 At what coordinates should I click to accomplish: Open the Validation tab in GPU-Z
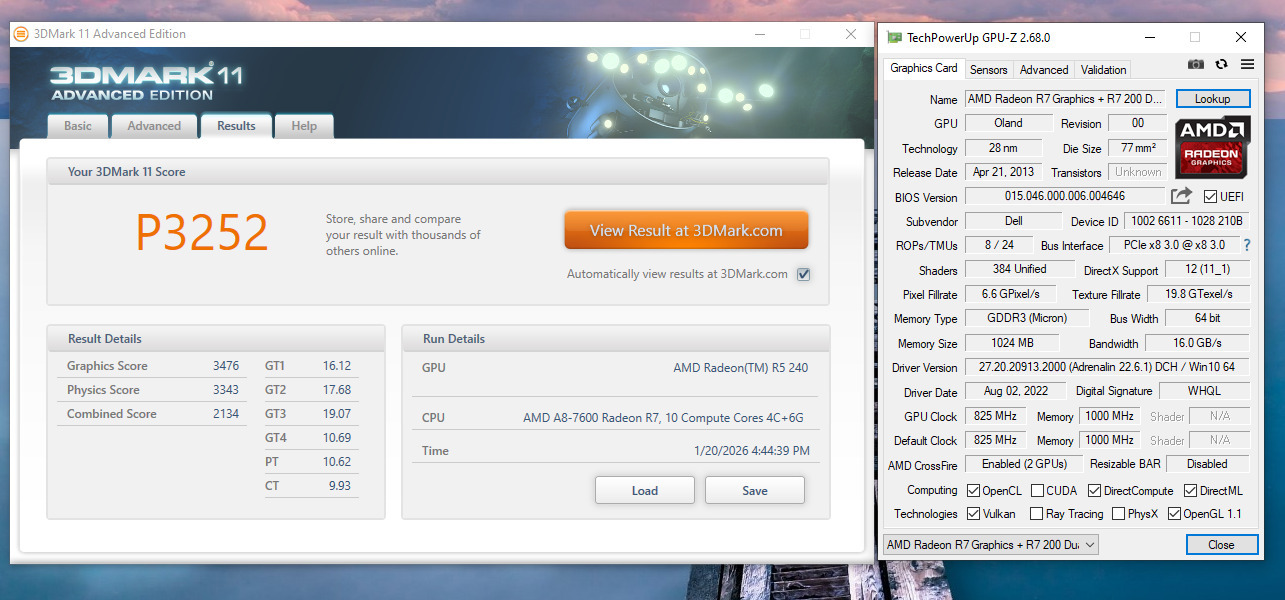[1104, 70]
